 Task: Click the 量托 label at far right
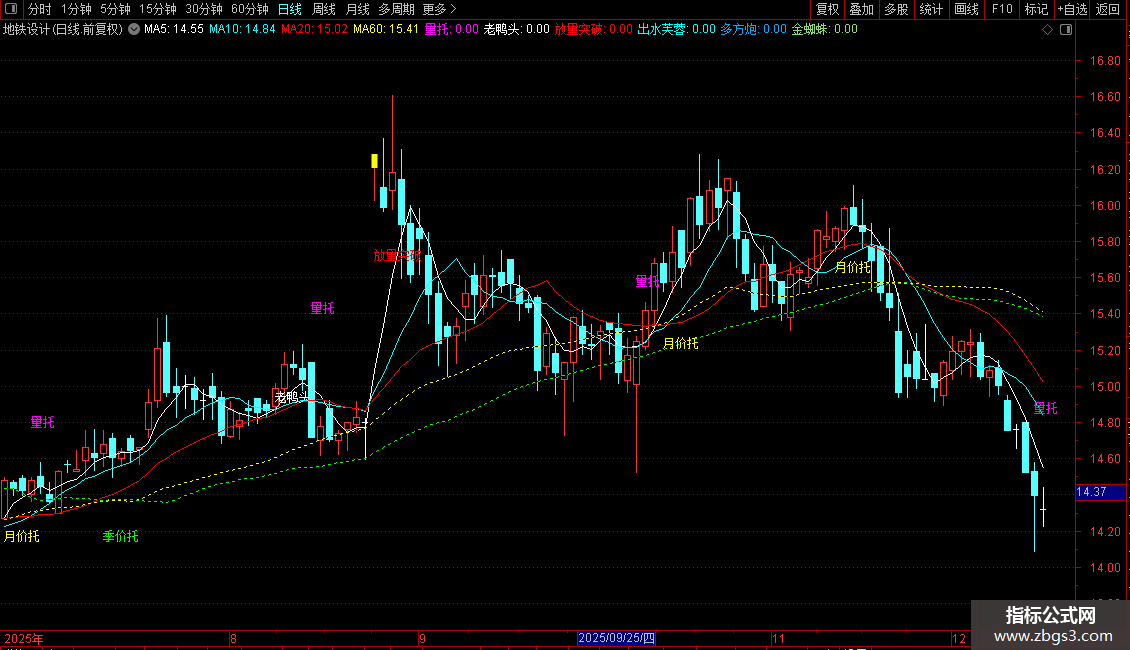click(x=1046, y=409)
